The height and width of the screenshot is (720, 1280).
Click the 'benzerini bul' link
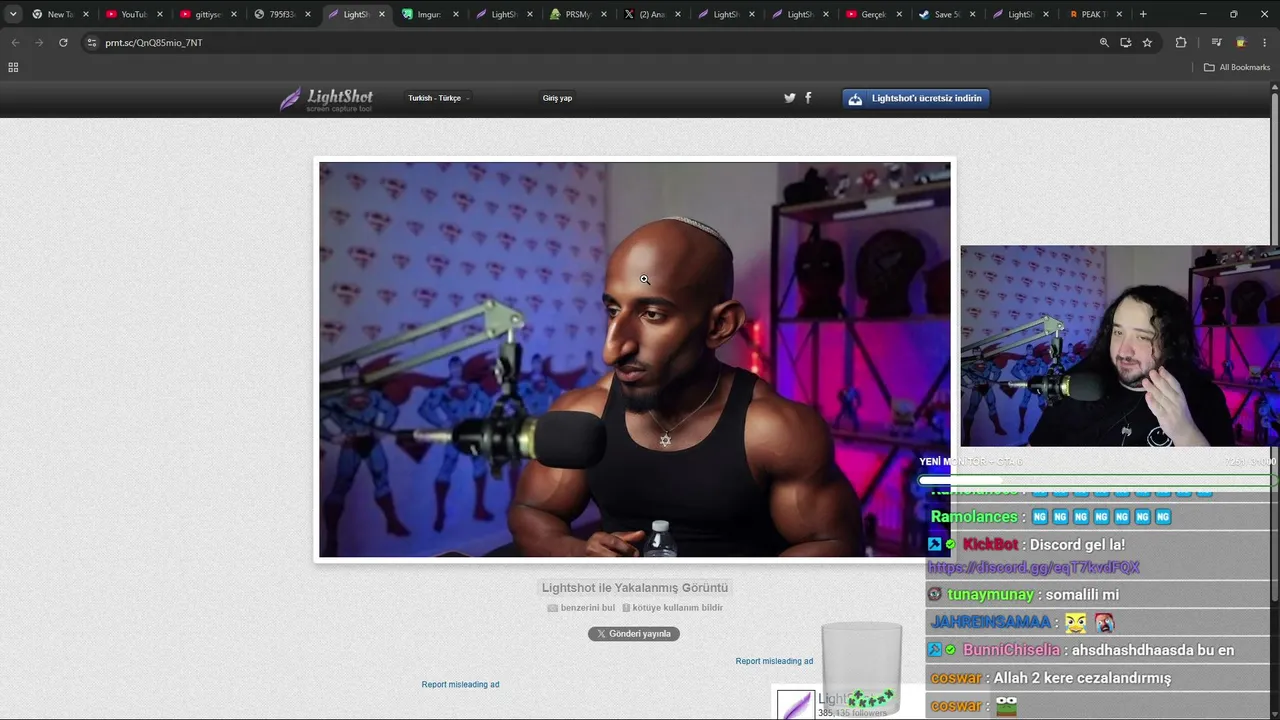point(588,608)
